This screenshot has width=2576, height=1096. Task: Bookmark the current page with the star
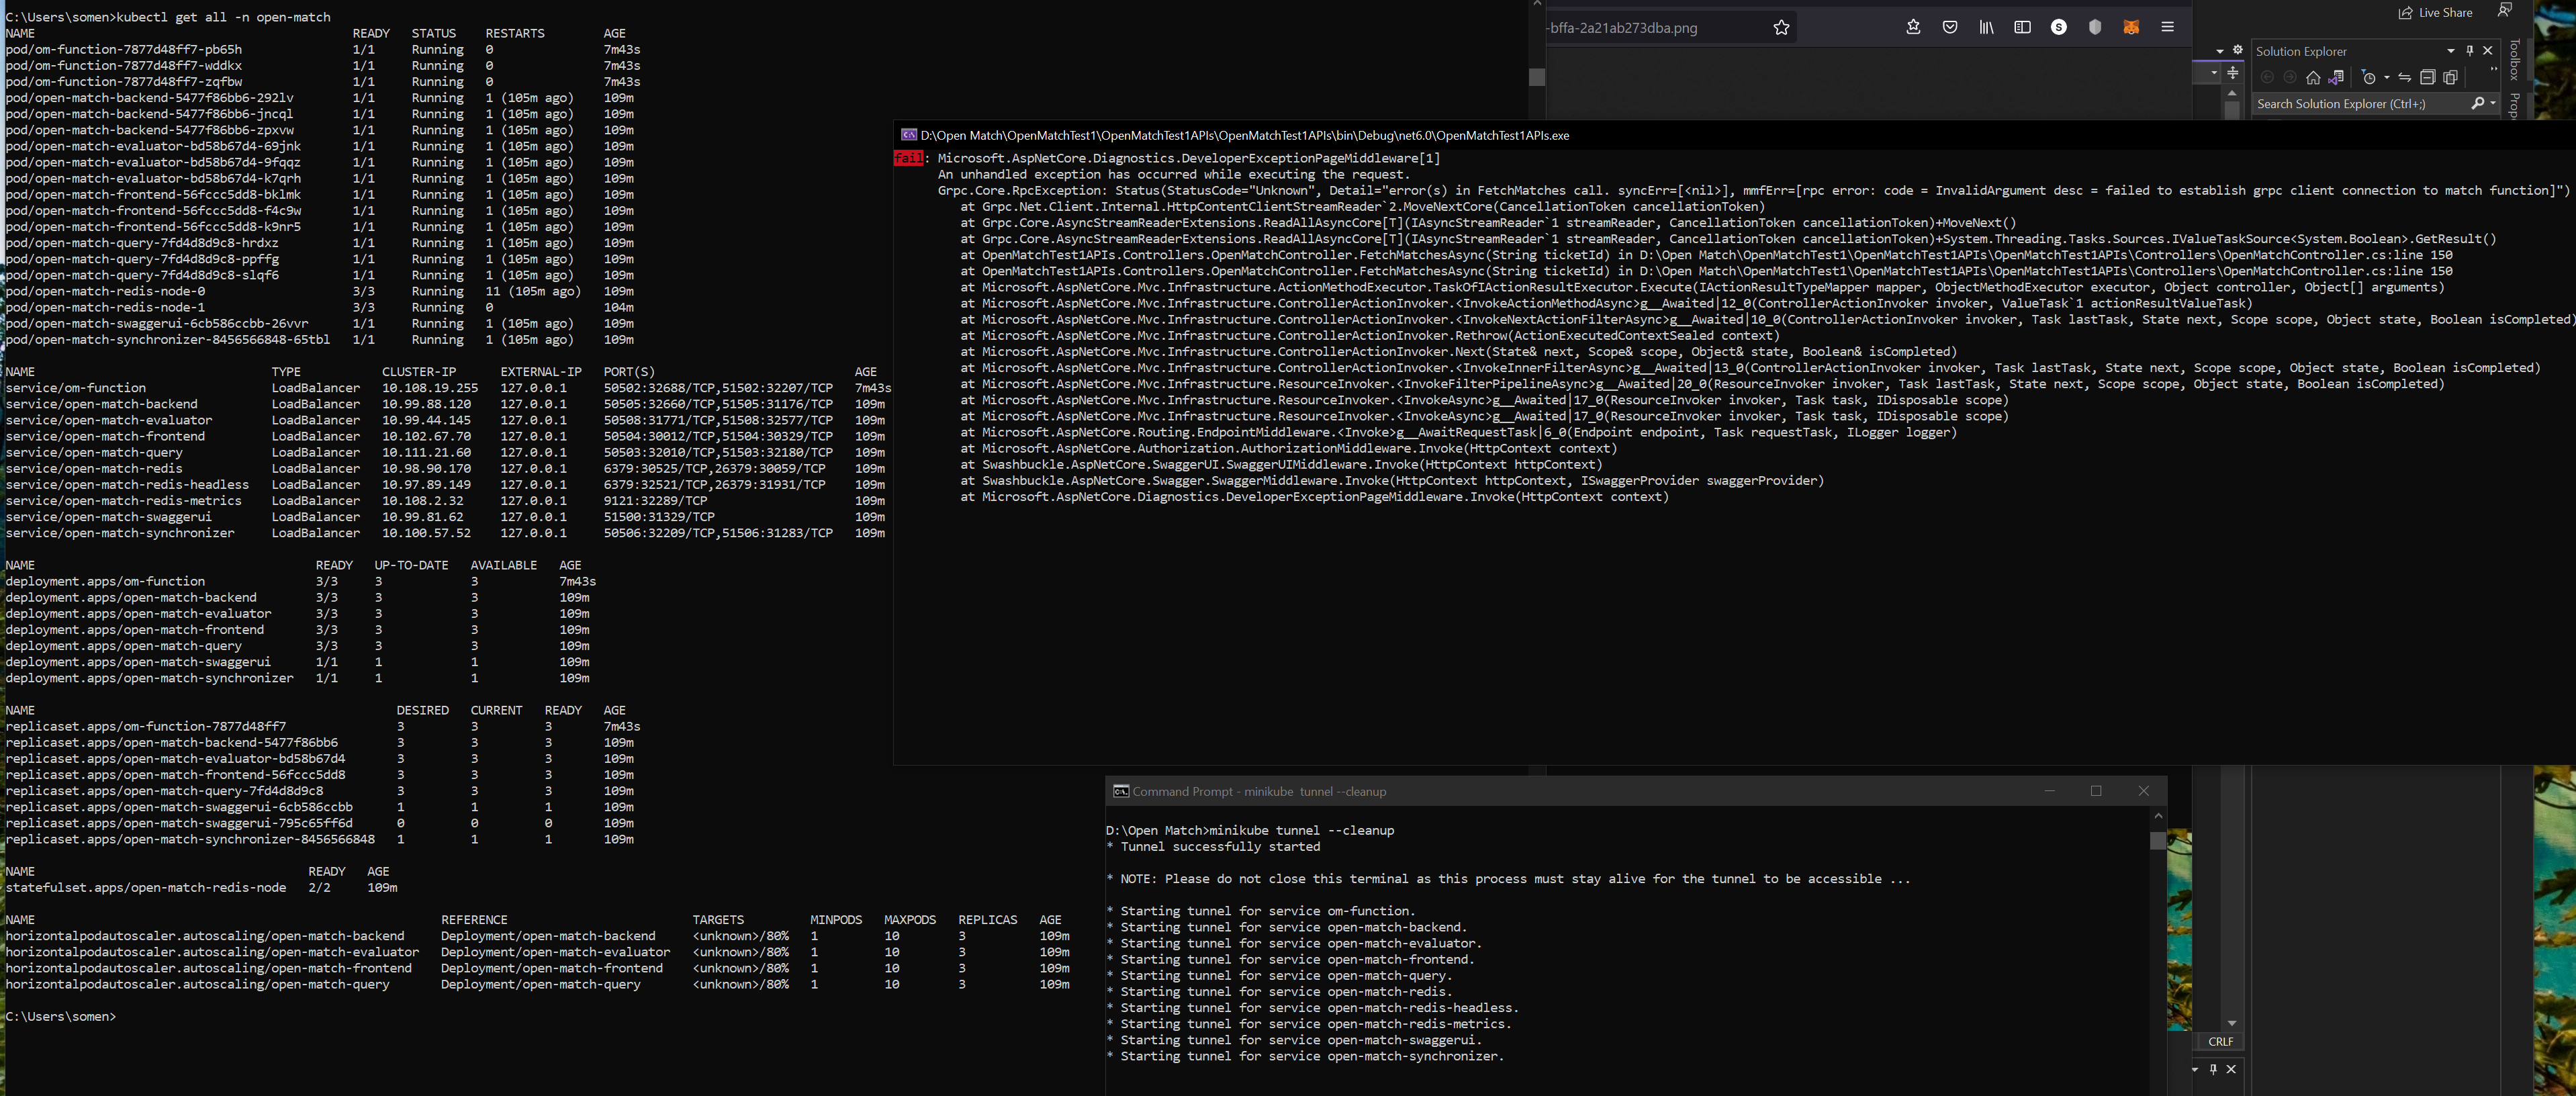coord(1782,28)
